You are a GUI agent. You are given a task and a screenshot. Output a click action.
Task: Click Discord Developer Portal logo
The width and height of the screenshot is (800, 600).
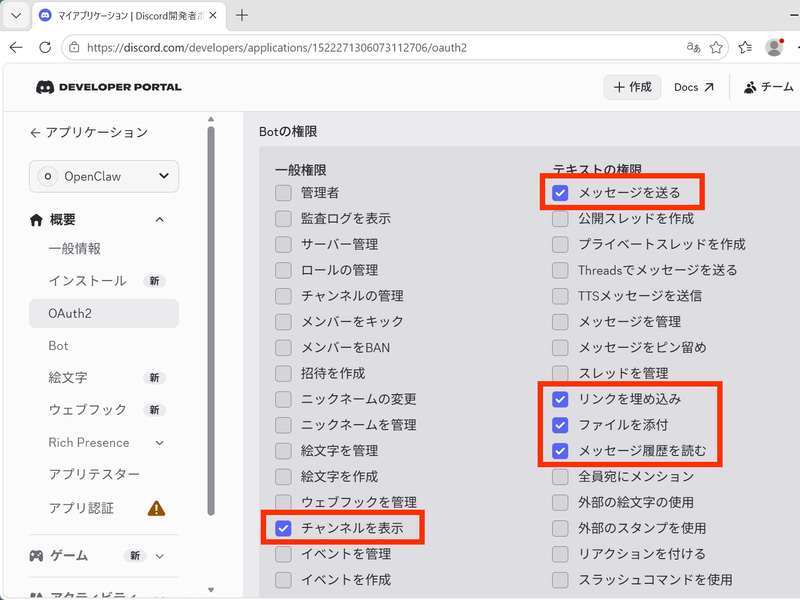(x=109, y=87)
